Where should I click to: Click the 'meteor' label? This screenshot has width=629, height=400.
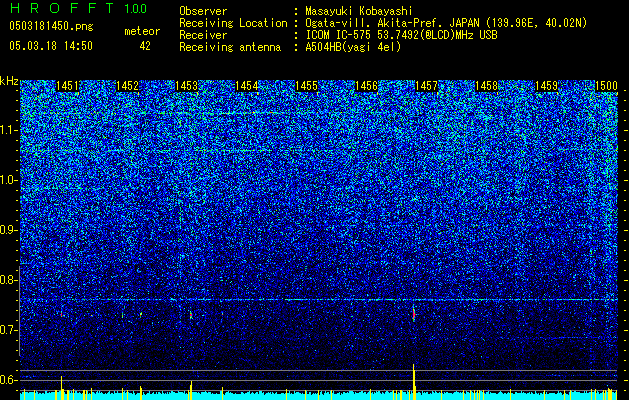(142, 31)
